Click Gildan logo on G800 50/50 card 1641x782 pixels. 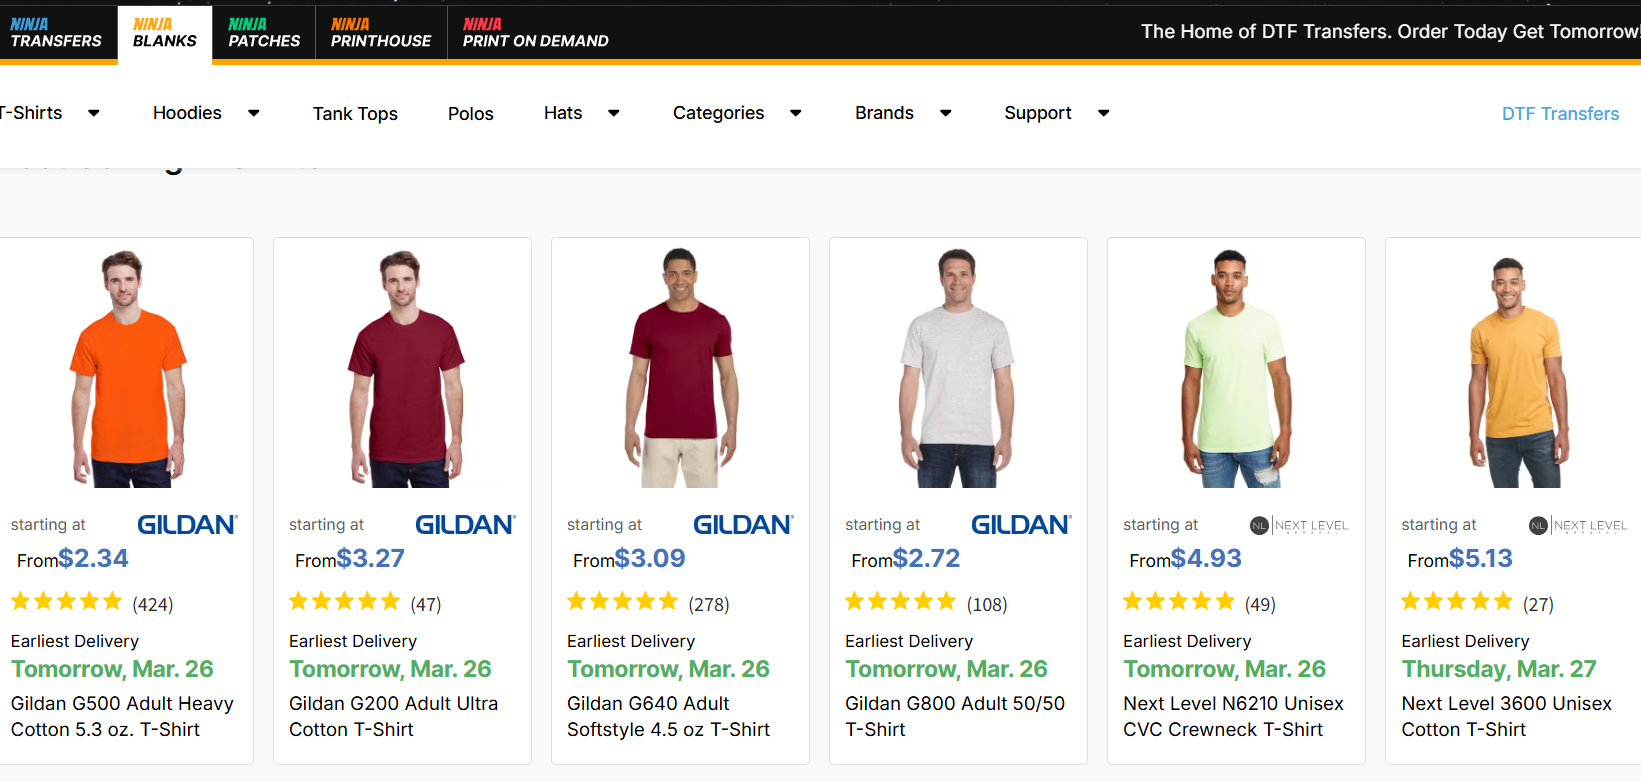[1021, 525]
